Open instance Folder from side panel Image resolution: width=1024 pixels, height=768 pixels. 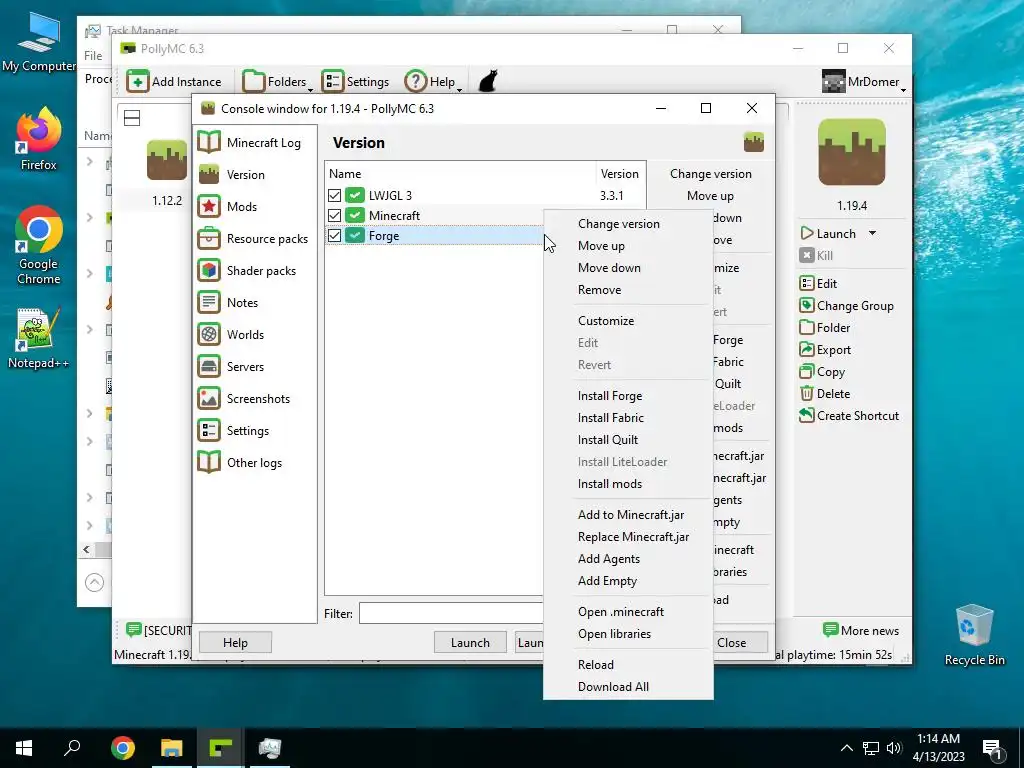pos(807,328)
